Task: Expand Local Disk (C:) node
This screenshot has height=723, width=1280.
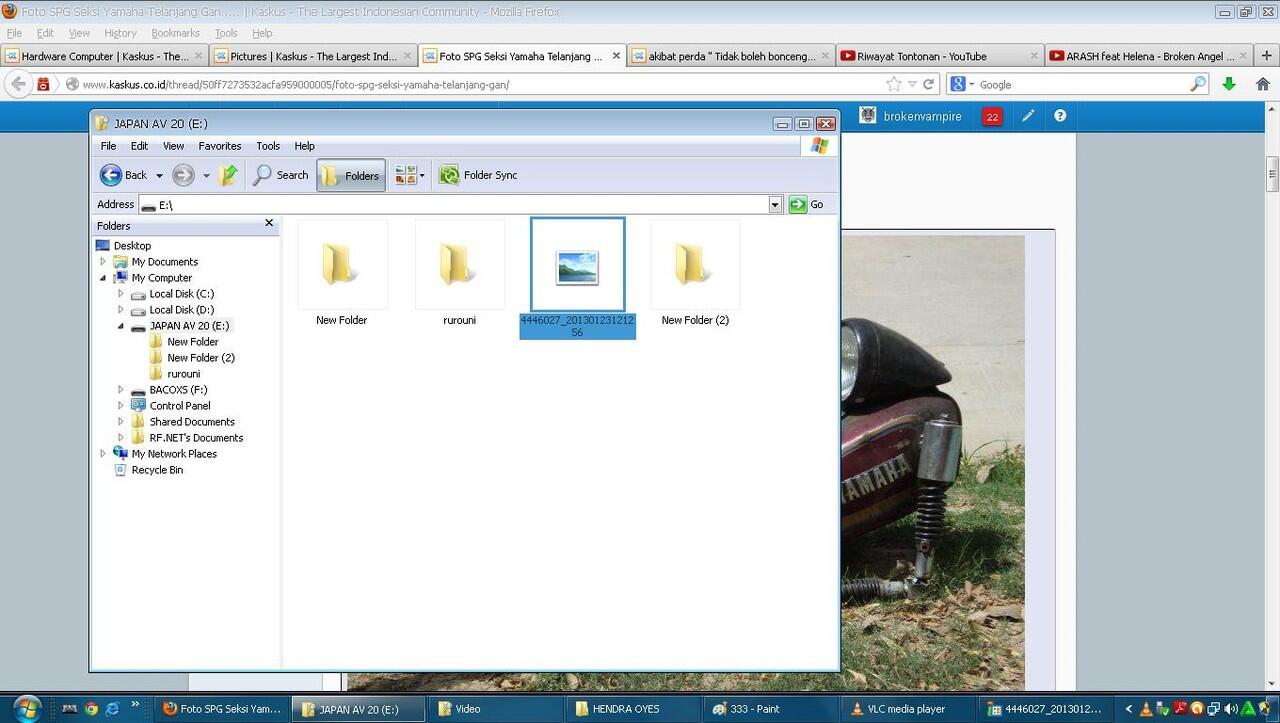Action: (x=120, y=294)
